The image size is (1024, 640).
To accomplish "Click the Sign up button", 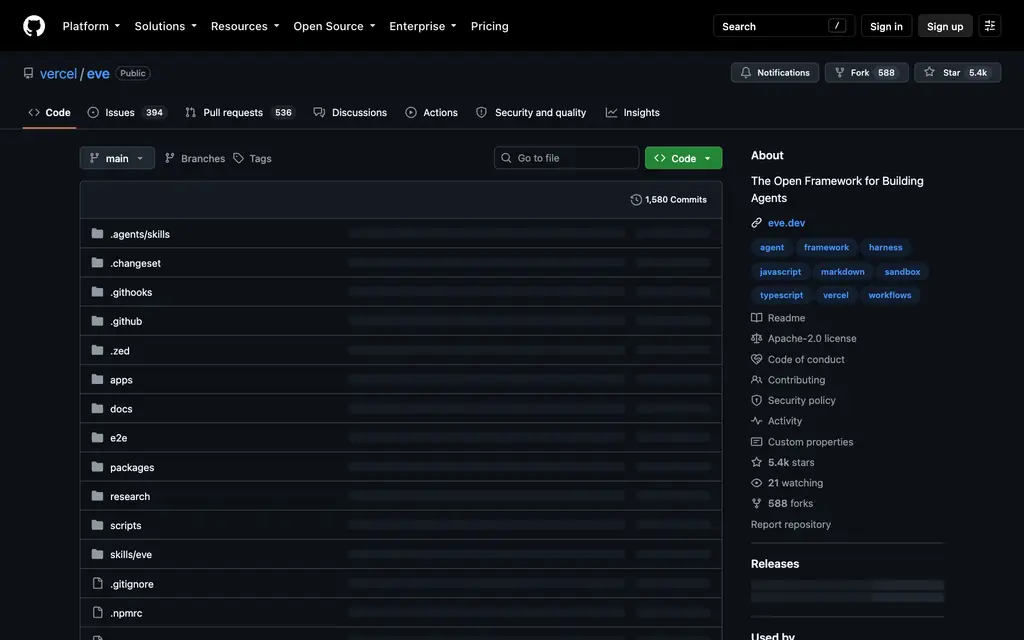I will (945, 26).
